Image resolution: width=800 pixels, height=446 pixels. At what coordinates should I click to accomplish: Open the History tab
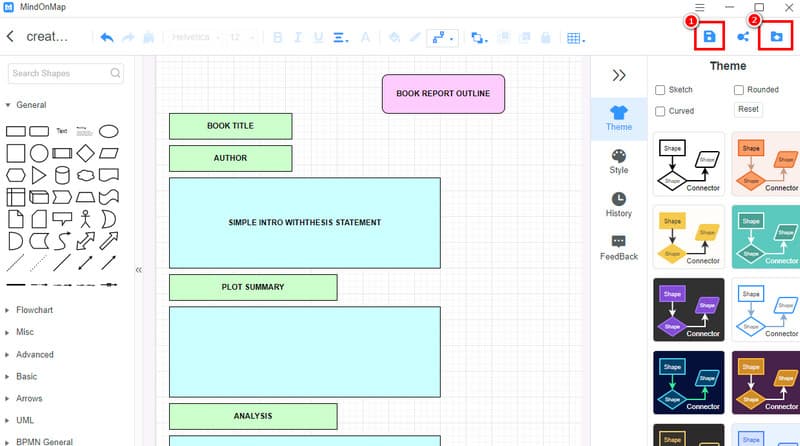[618, 204]
